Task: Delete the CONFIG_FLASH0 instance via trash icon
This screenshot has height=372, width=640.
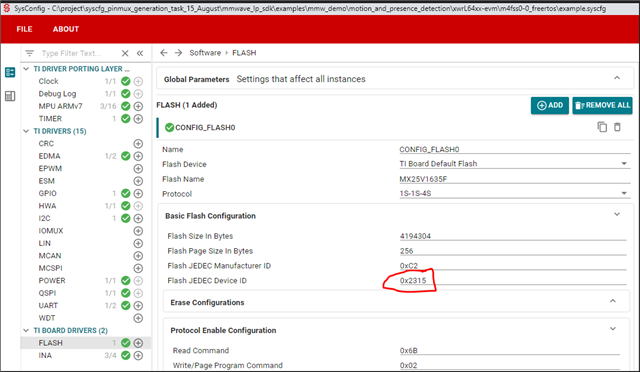Action: [x=617, y=127]
